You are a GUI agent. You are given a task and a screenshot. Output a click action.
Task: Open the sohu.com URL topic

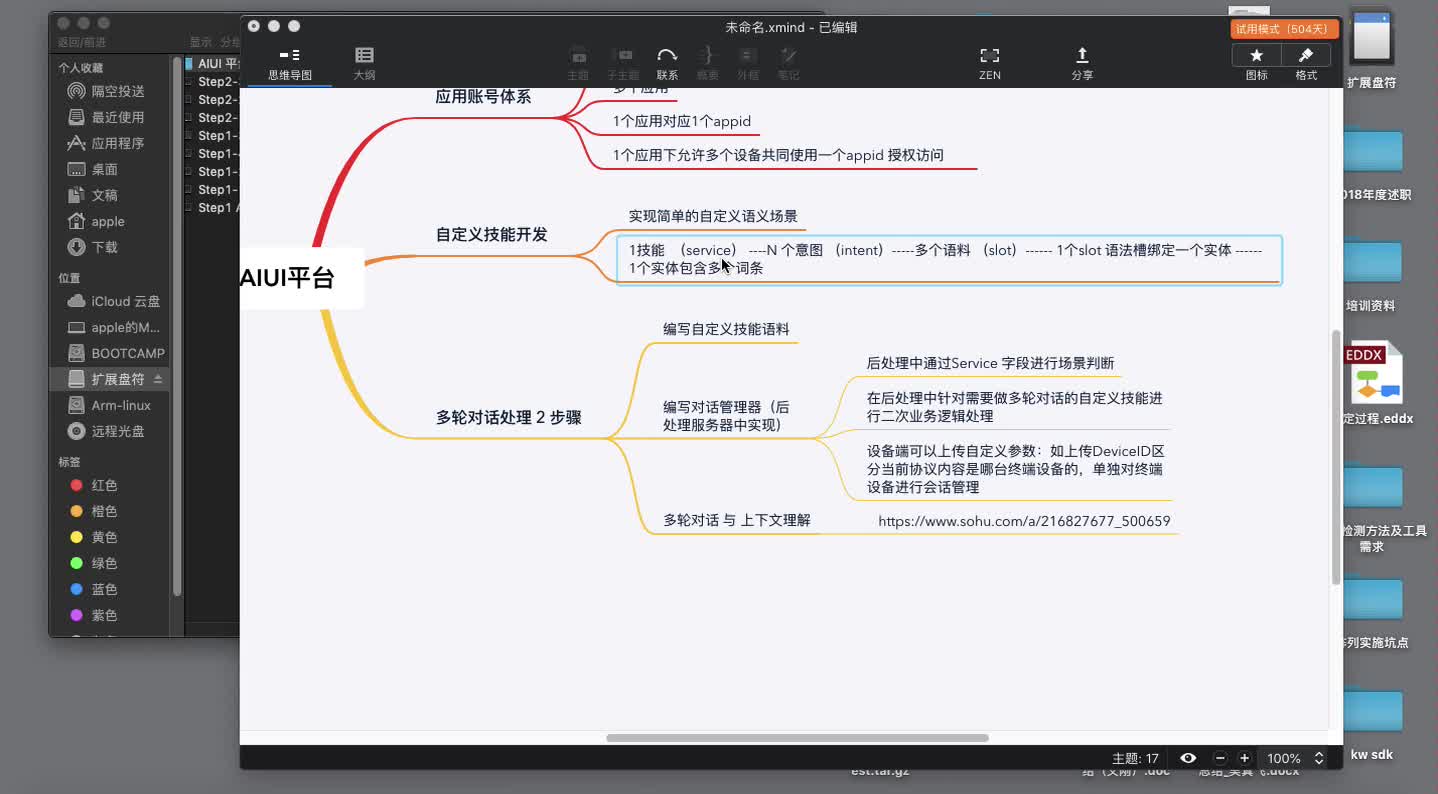1024,521
